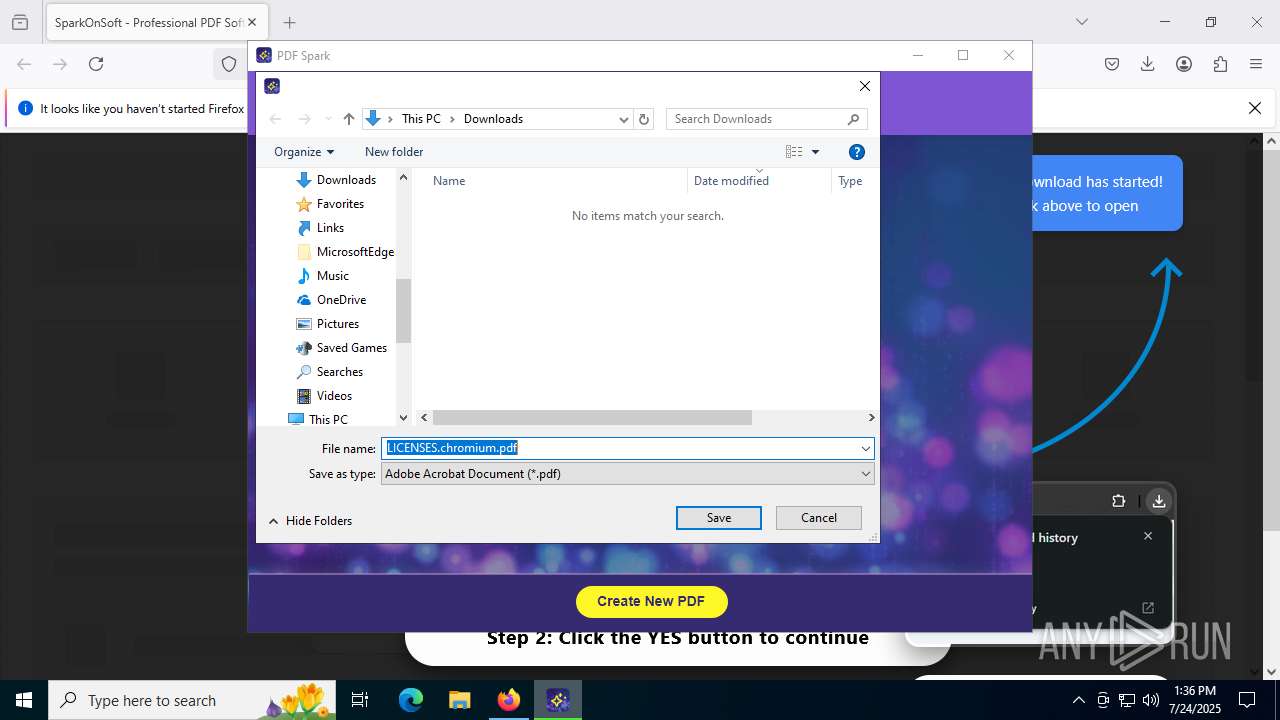Screen dimensions: 1280x720
Task: Open Save as type combo box
Action: [628, 474]
